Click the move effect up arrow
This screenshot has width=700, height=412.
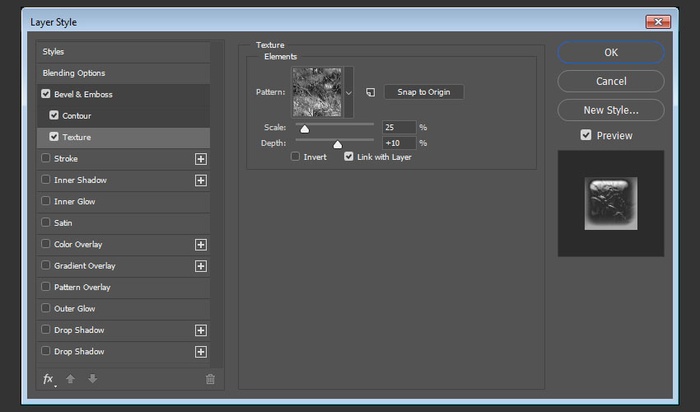coord(71,379)
